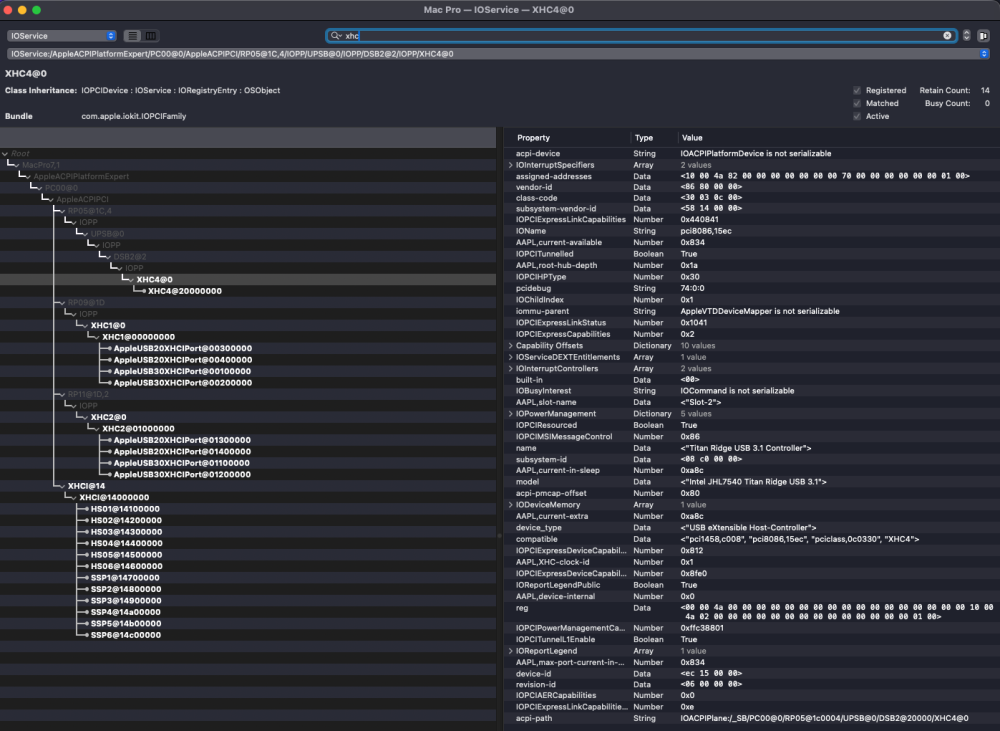Select the IOName property row
Screen dimensions: 1000x731
(751, 232)
